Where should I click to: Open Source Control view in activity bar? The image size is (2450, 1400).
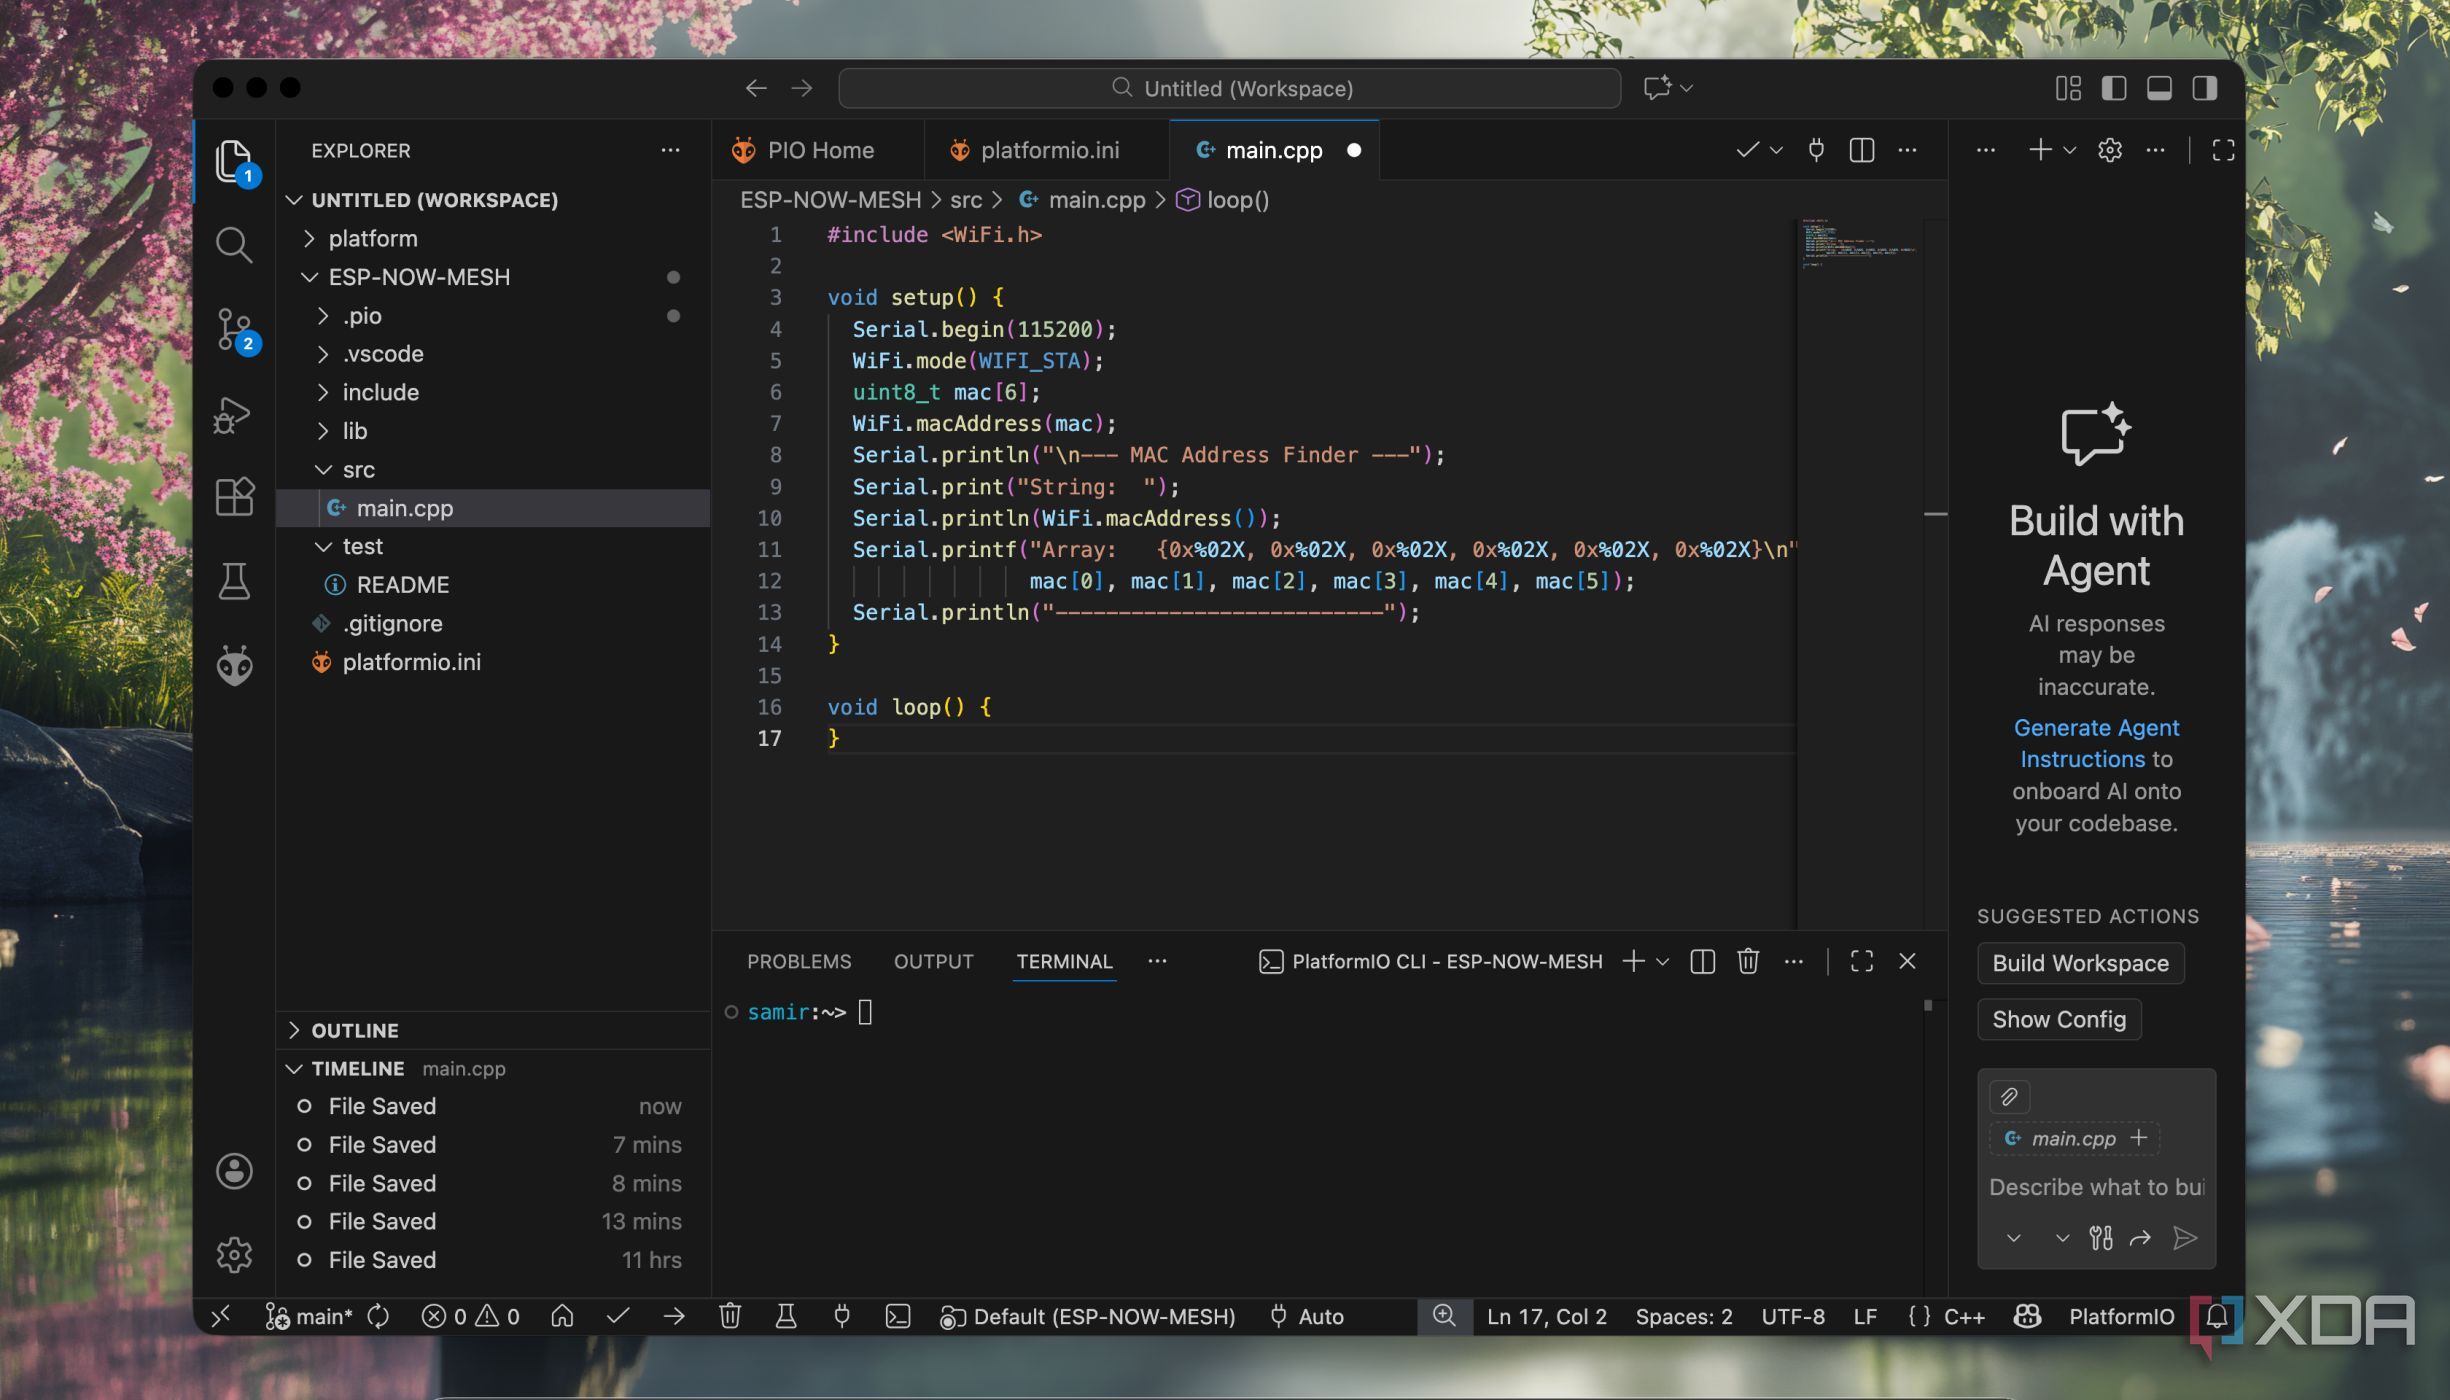click(x=234, y=328)
